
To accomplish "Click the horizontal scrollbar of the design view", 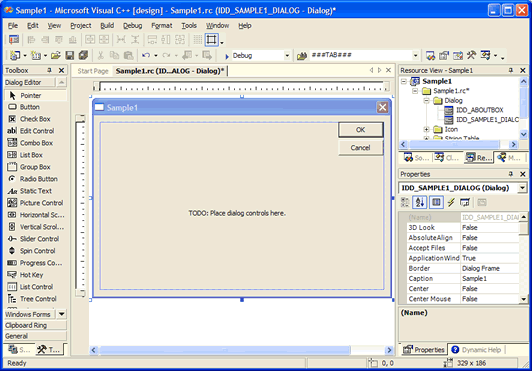I will pos(241,350).
